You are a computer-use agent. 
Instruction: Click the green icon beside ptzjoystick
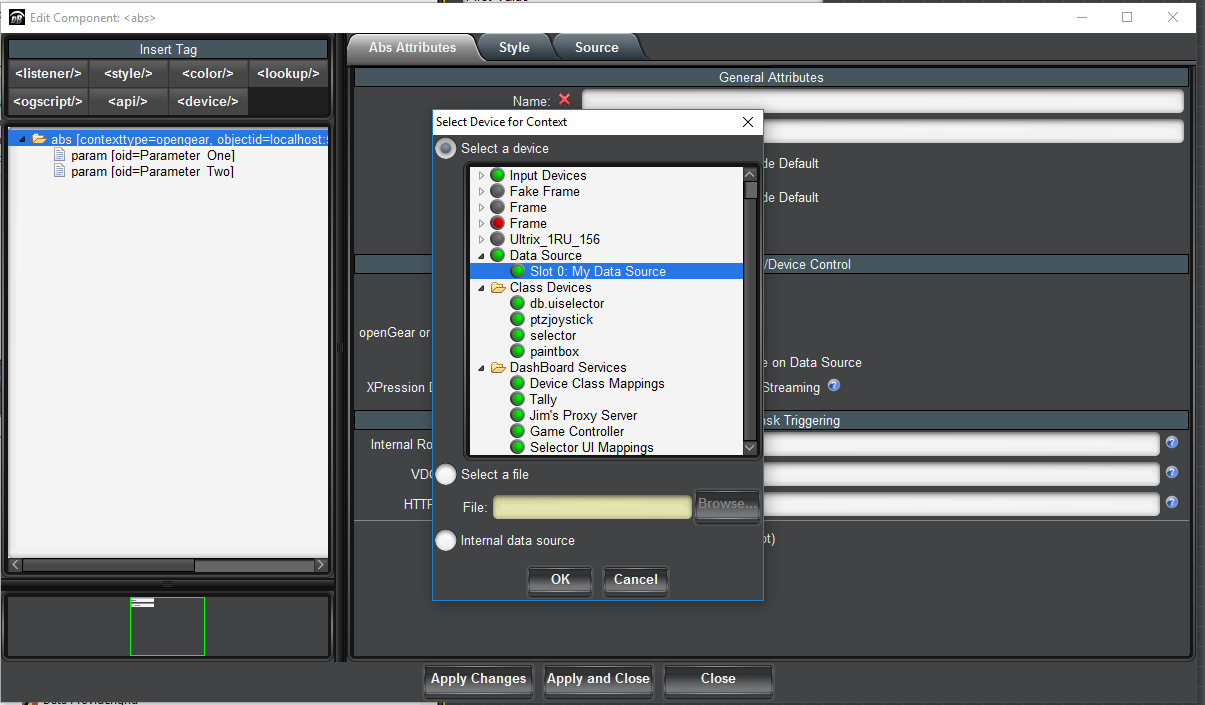point(517,319)
